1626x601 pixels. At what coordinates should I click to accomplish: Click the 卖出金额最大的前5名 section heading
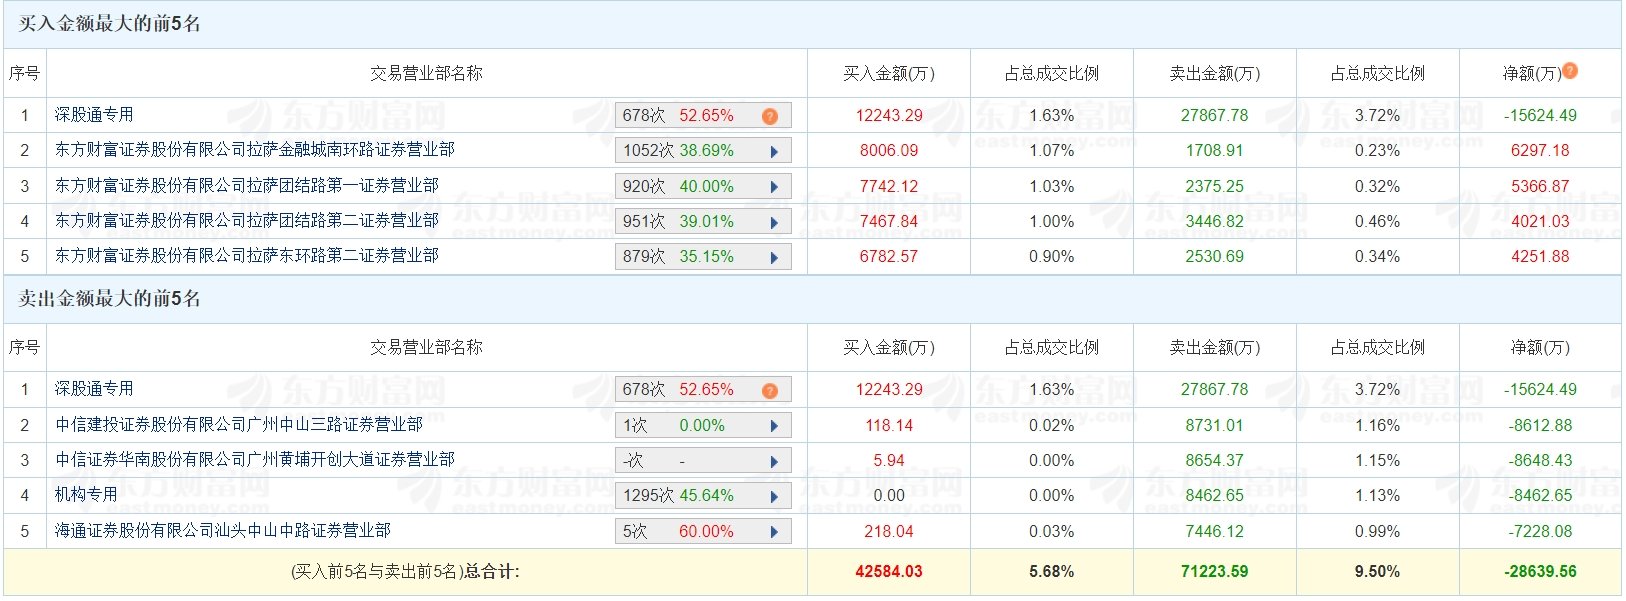110,299
